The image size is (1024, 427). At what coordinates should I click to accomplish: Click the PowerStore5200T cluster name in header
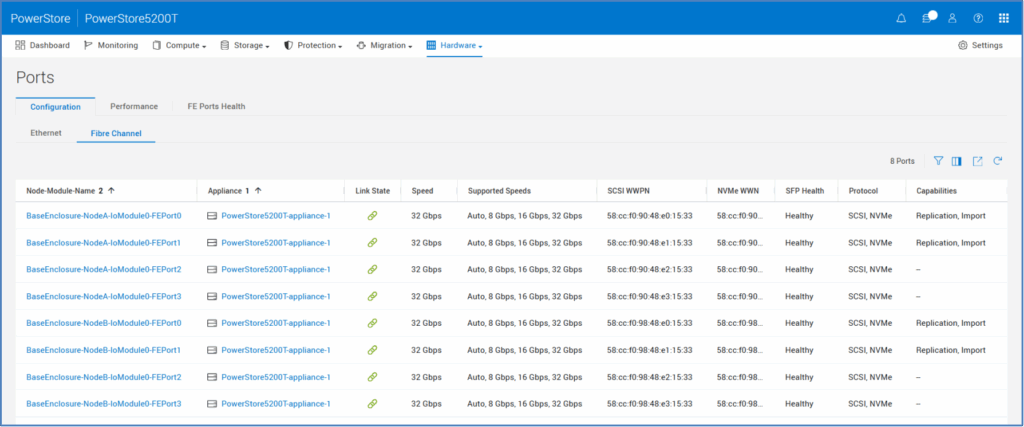tap(131, 18)
